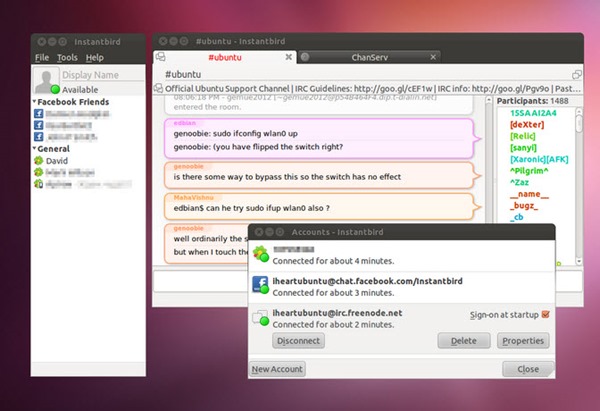Close the #ubuntu tab

pos(289,57)
